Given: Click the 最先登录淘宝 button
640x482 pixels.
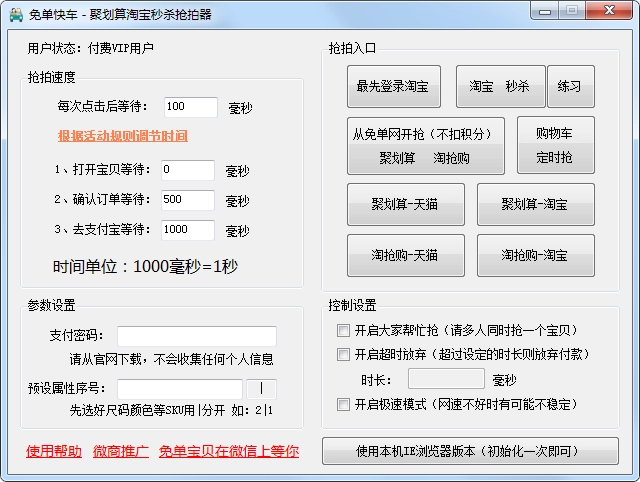Looking at the screenshot, I should 394,87.
